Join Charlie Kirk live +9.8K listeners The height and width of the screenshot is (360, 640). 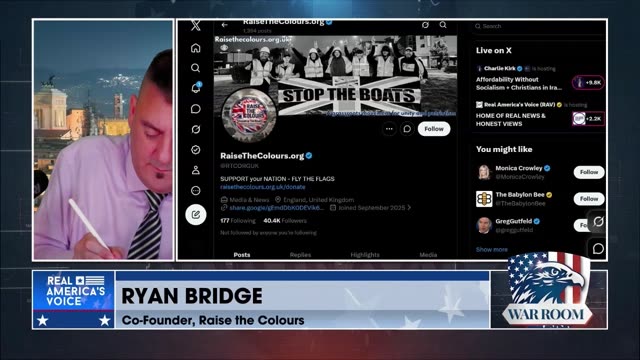pyautogui.click(x=588, y=82)
